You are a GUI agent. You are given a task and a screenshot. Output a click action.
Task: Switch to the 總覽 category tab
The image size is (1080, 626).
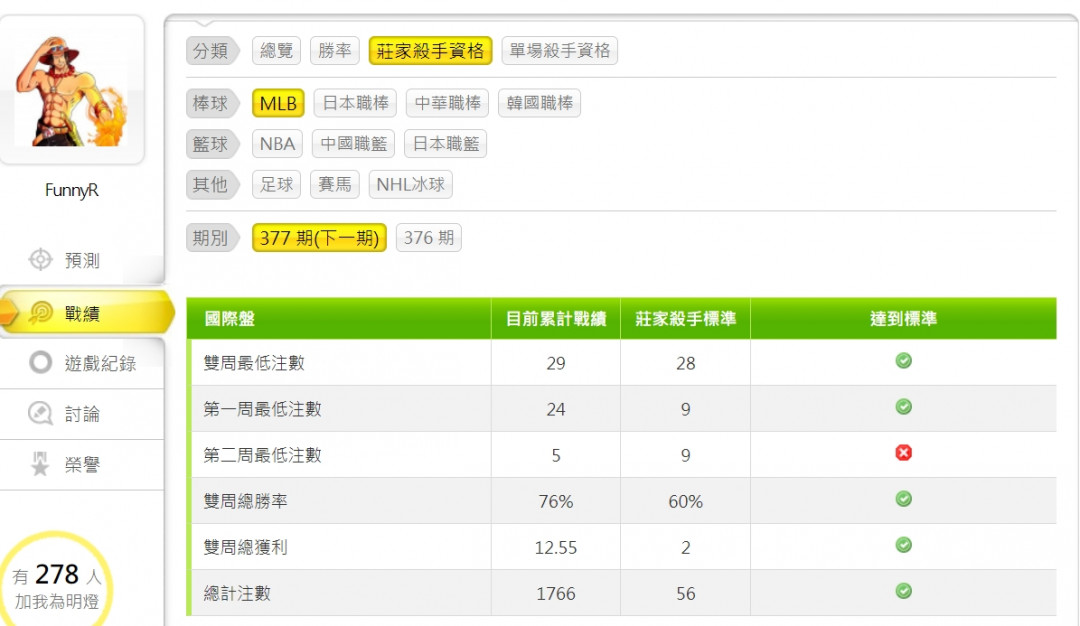(276, 51)
